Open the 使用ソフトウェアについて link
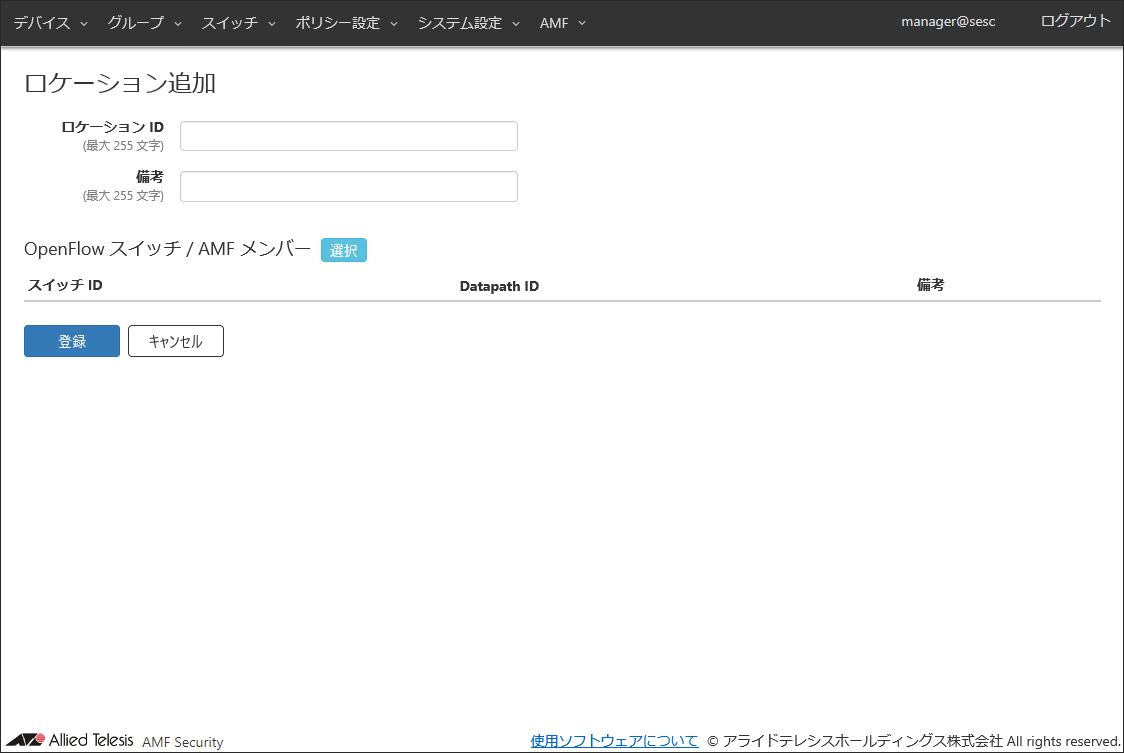This screenshot has height=753, width=1124. click(x=614, y=741)
